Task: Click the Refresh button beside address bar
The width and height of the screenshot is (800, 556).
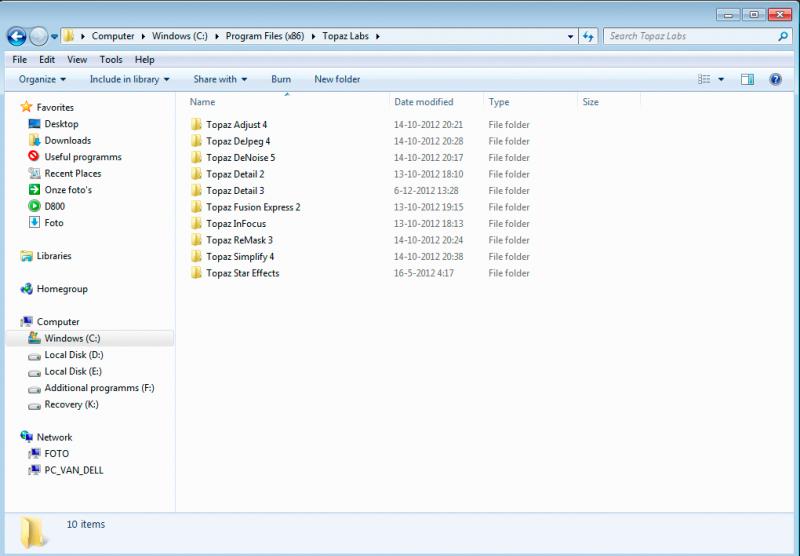Action: 588,36
